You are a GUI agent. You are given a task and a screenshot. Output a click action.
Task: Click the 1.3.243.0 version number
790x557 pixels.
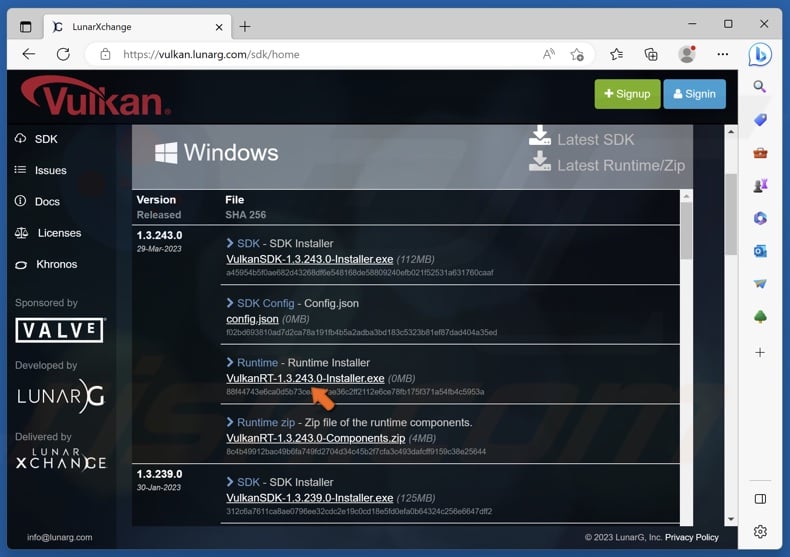159,235
